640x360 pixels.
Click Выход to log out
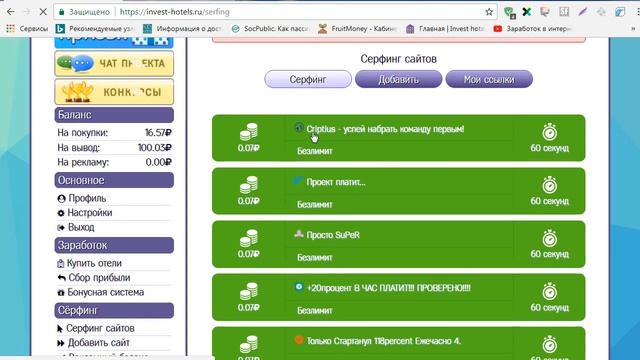pyautogui.click(x=81, y=227)
